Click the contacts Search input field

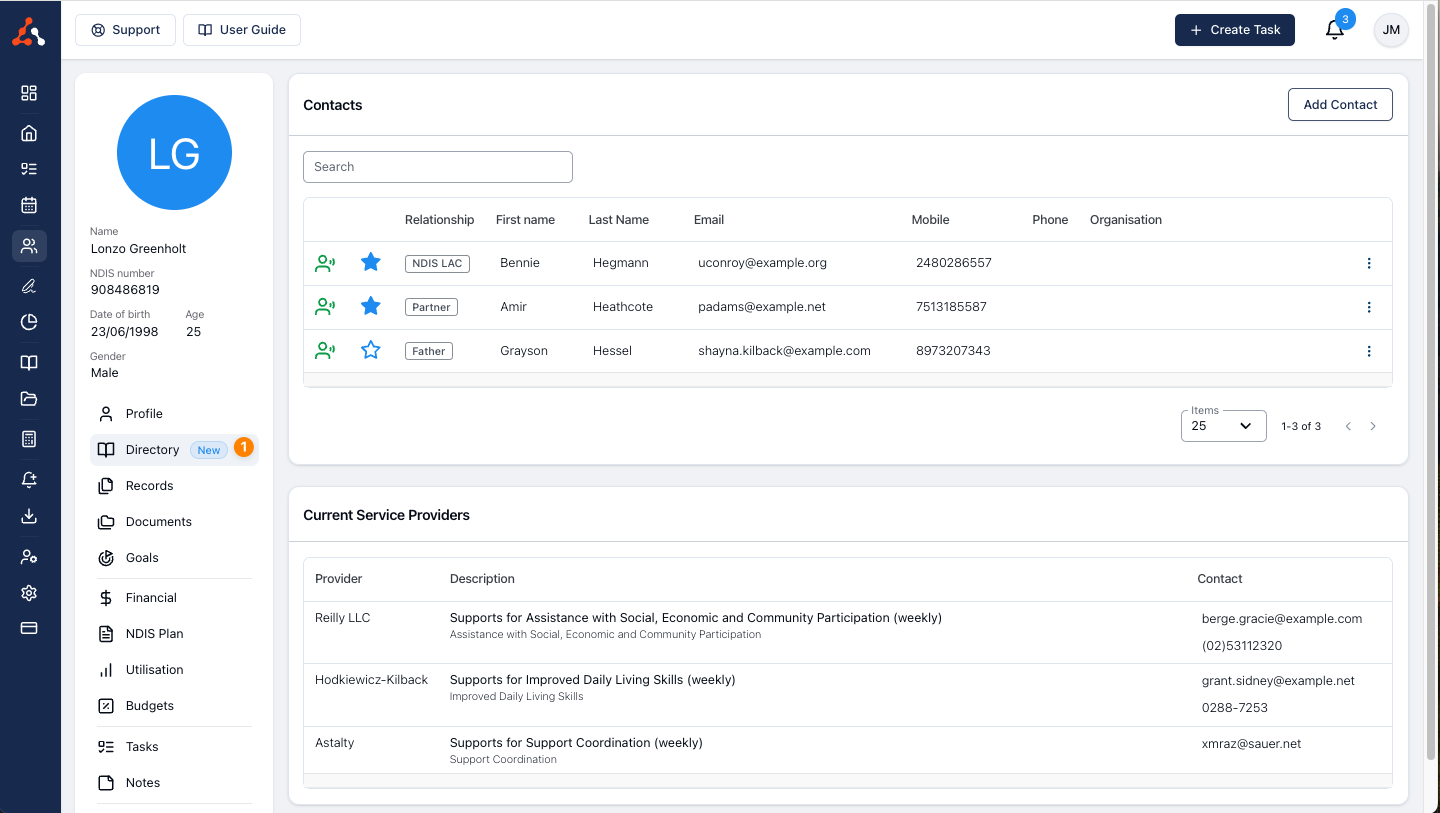437,167
